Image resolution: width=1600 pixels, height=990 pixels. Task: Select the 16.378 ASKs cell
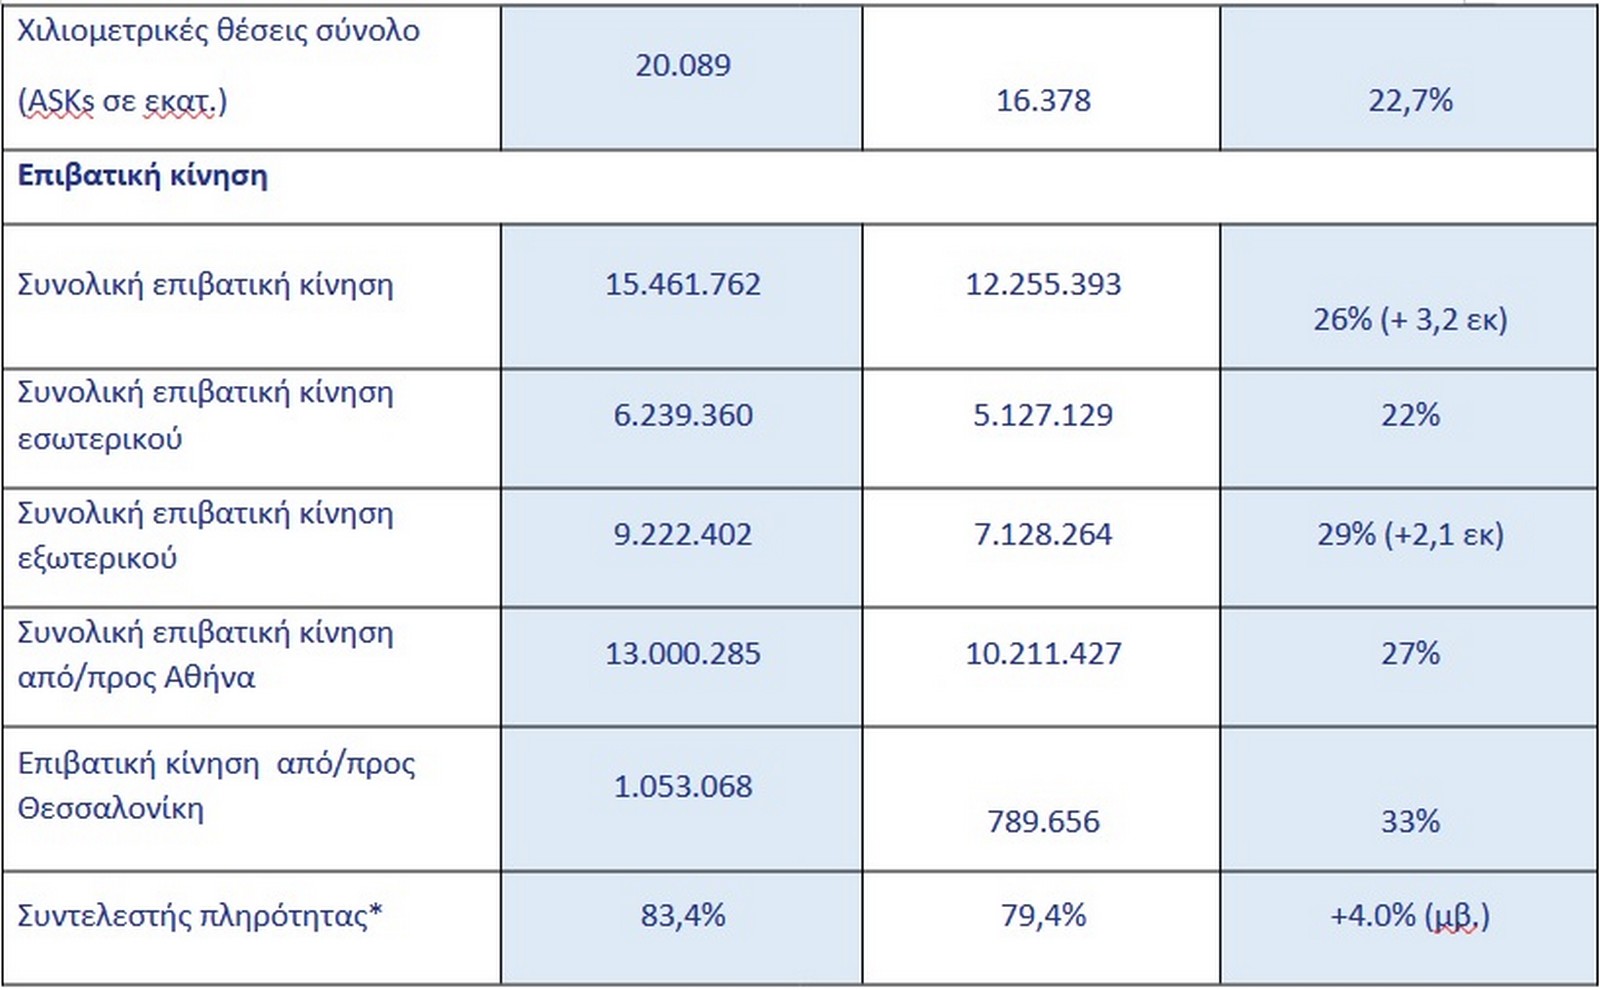coord(1043,101)
